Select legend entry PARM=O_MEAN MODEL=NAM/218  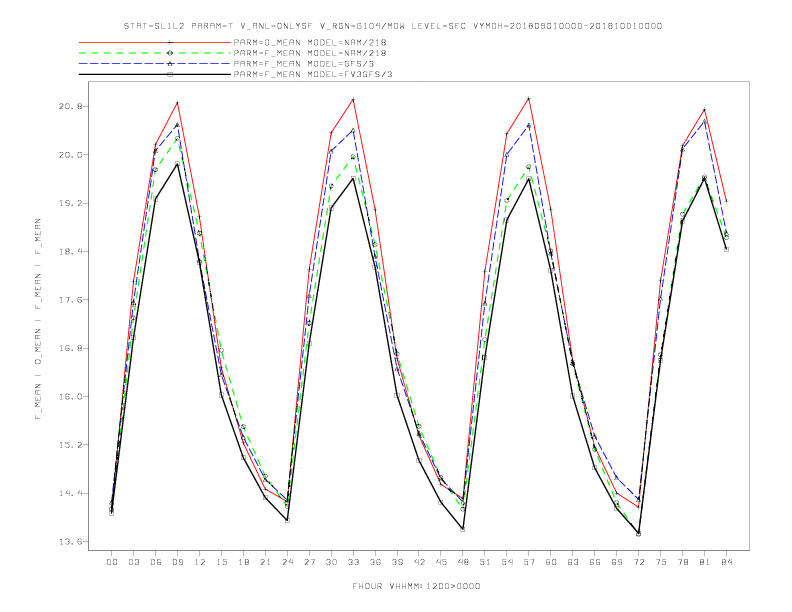pyautogui.click(x=310, y=42)
